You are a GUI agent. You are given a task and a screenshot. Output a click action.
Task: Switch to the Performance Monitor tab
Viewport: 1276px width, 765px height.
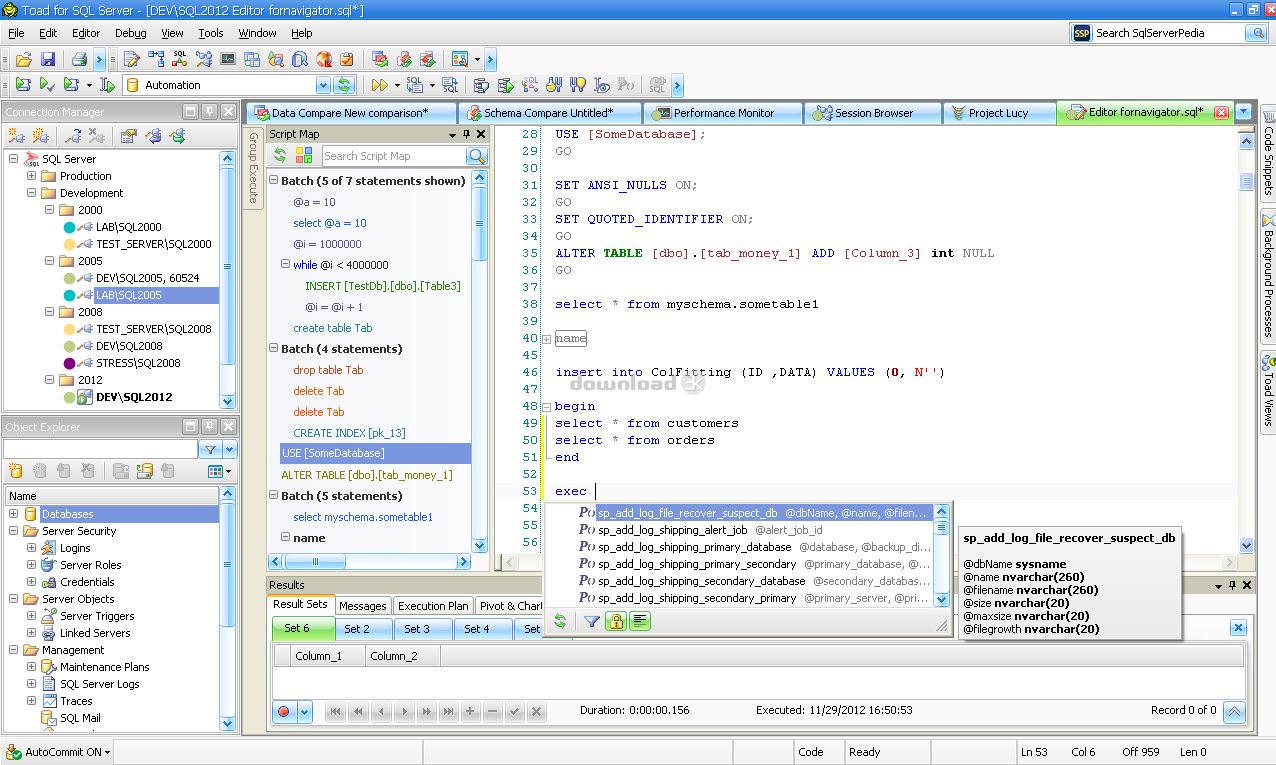click(x=723, y=113)
